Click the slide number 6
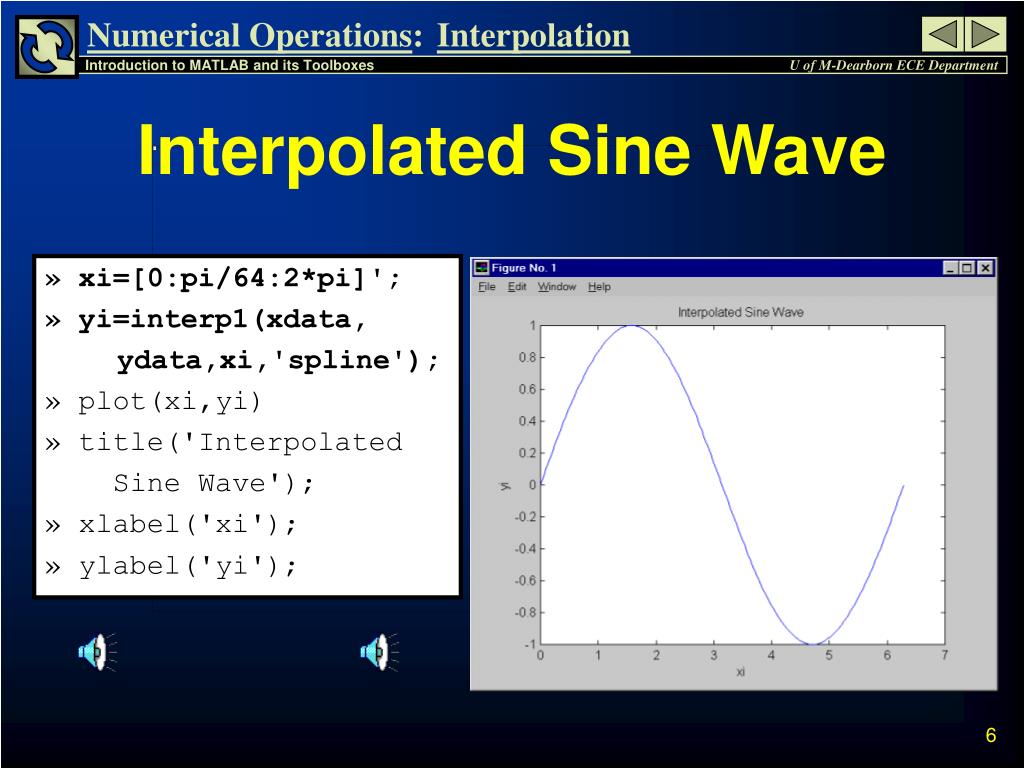Image resolution: width=1024 pixels, height=768 pixels. [991, 735]
